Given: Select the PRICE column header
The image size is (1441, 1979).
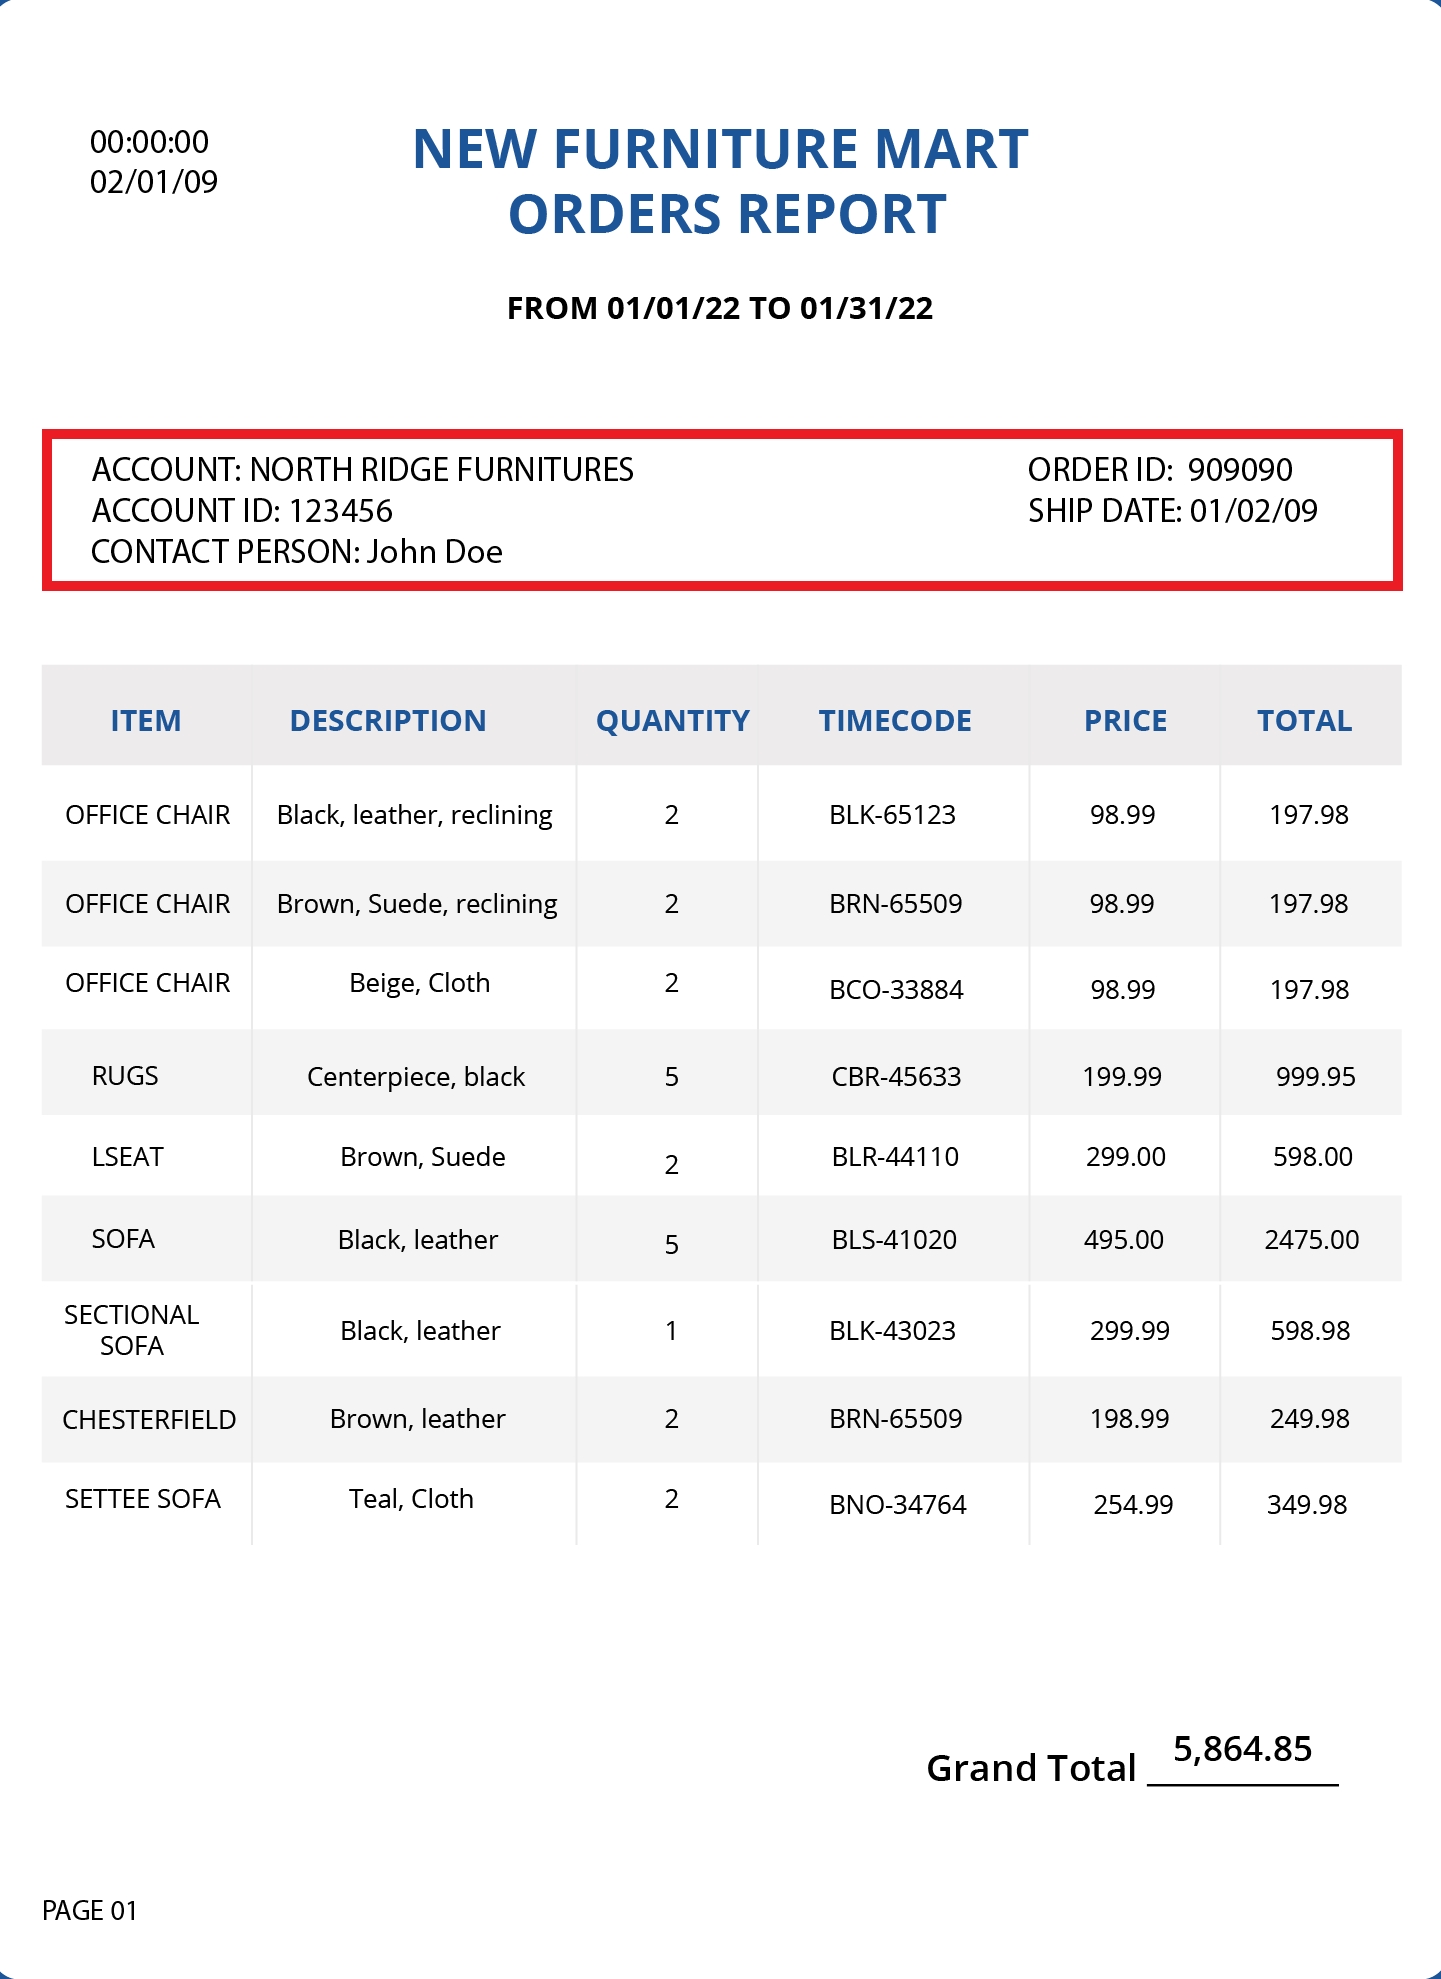Looking at the screenshot, I should [x=1125, y=720].
